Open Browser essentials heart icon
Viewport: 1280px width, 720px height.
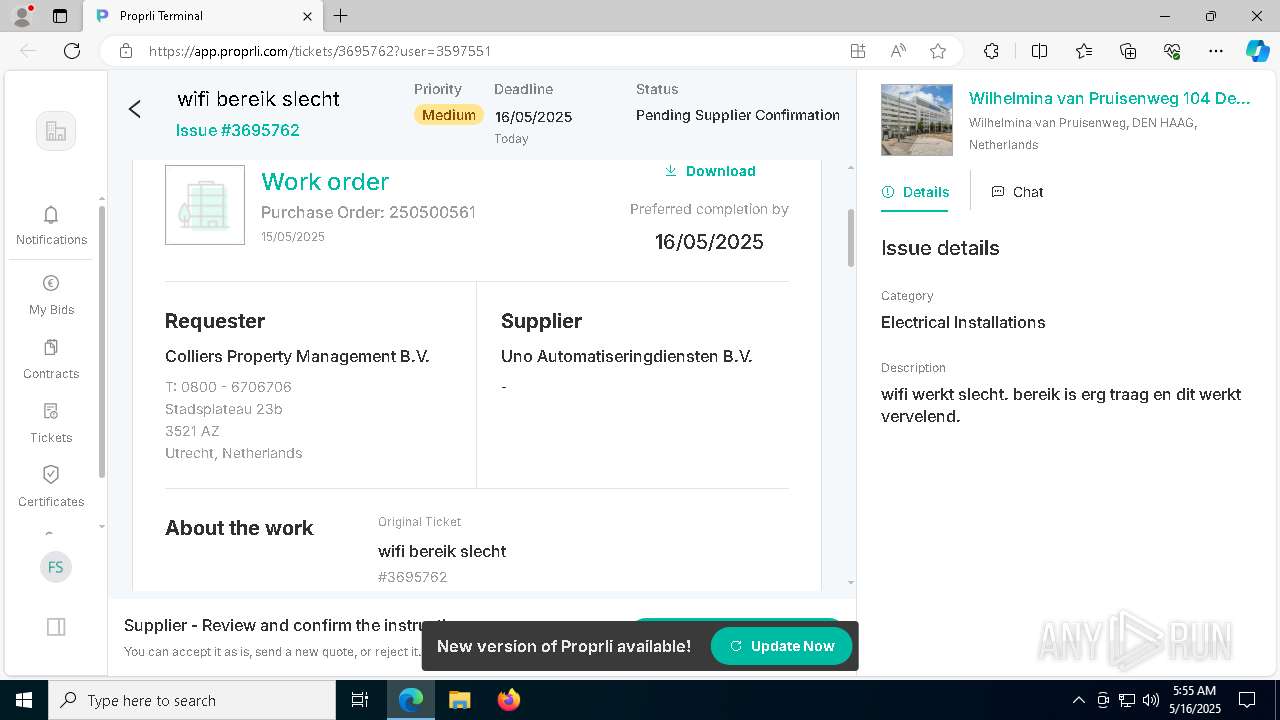coord(1172,51)
